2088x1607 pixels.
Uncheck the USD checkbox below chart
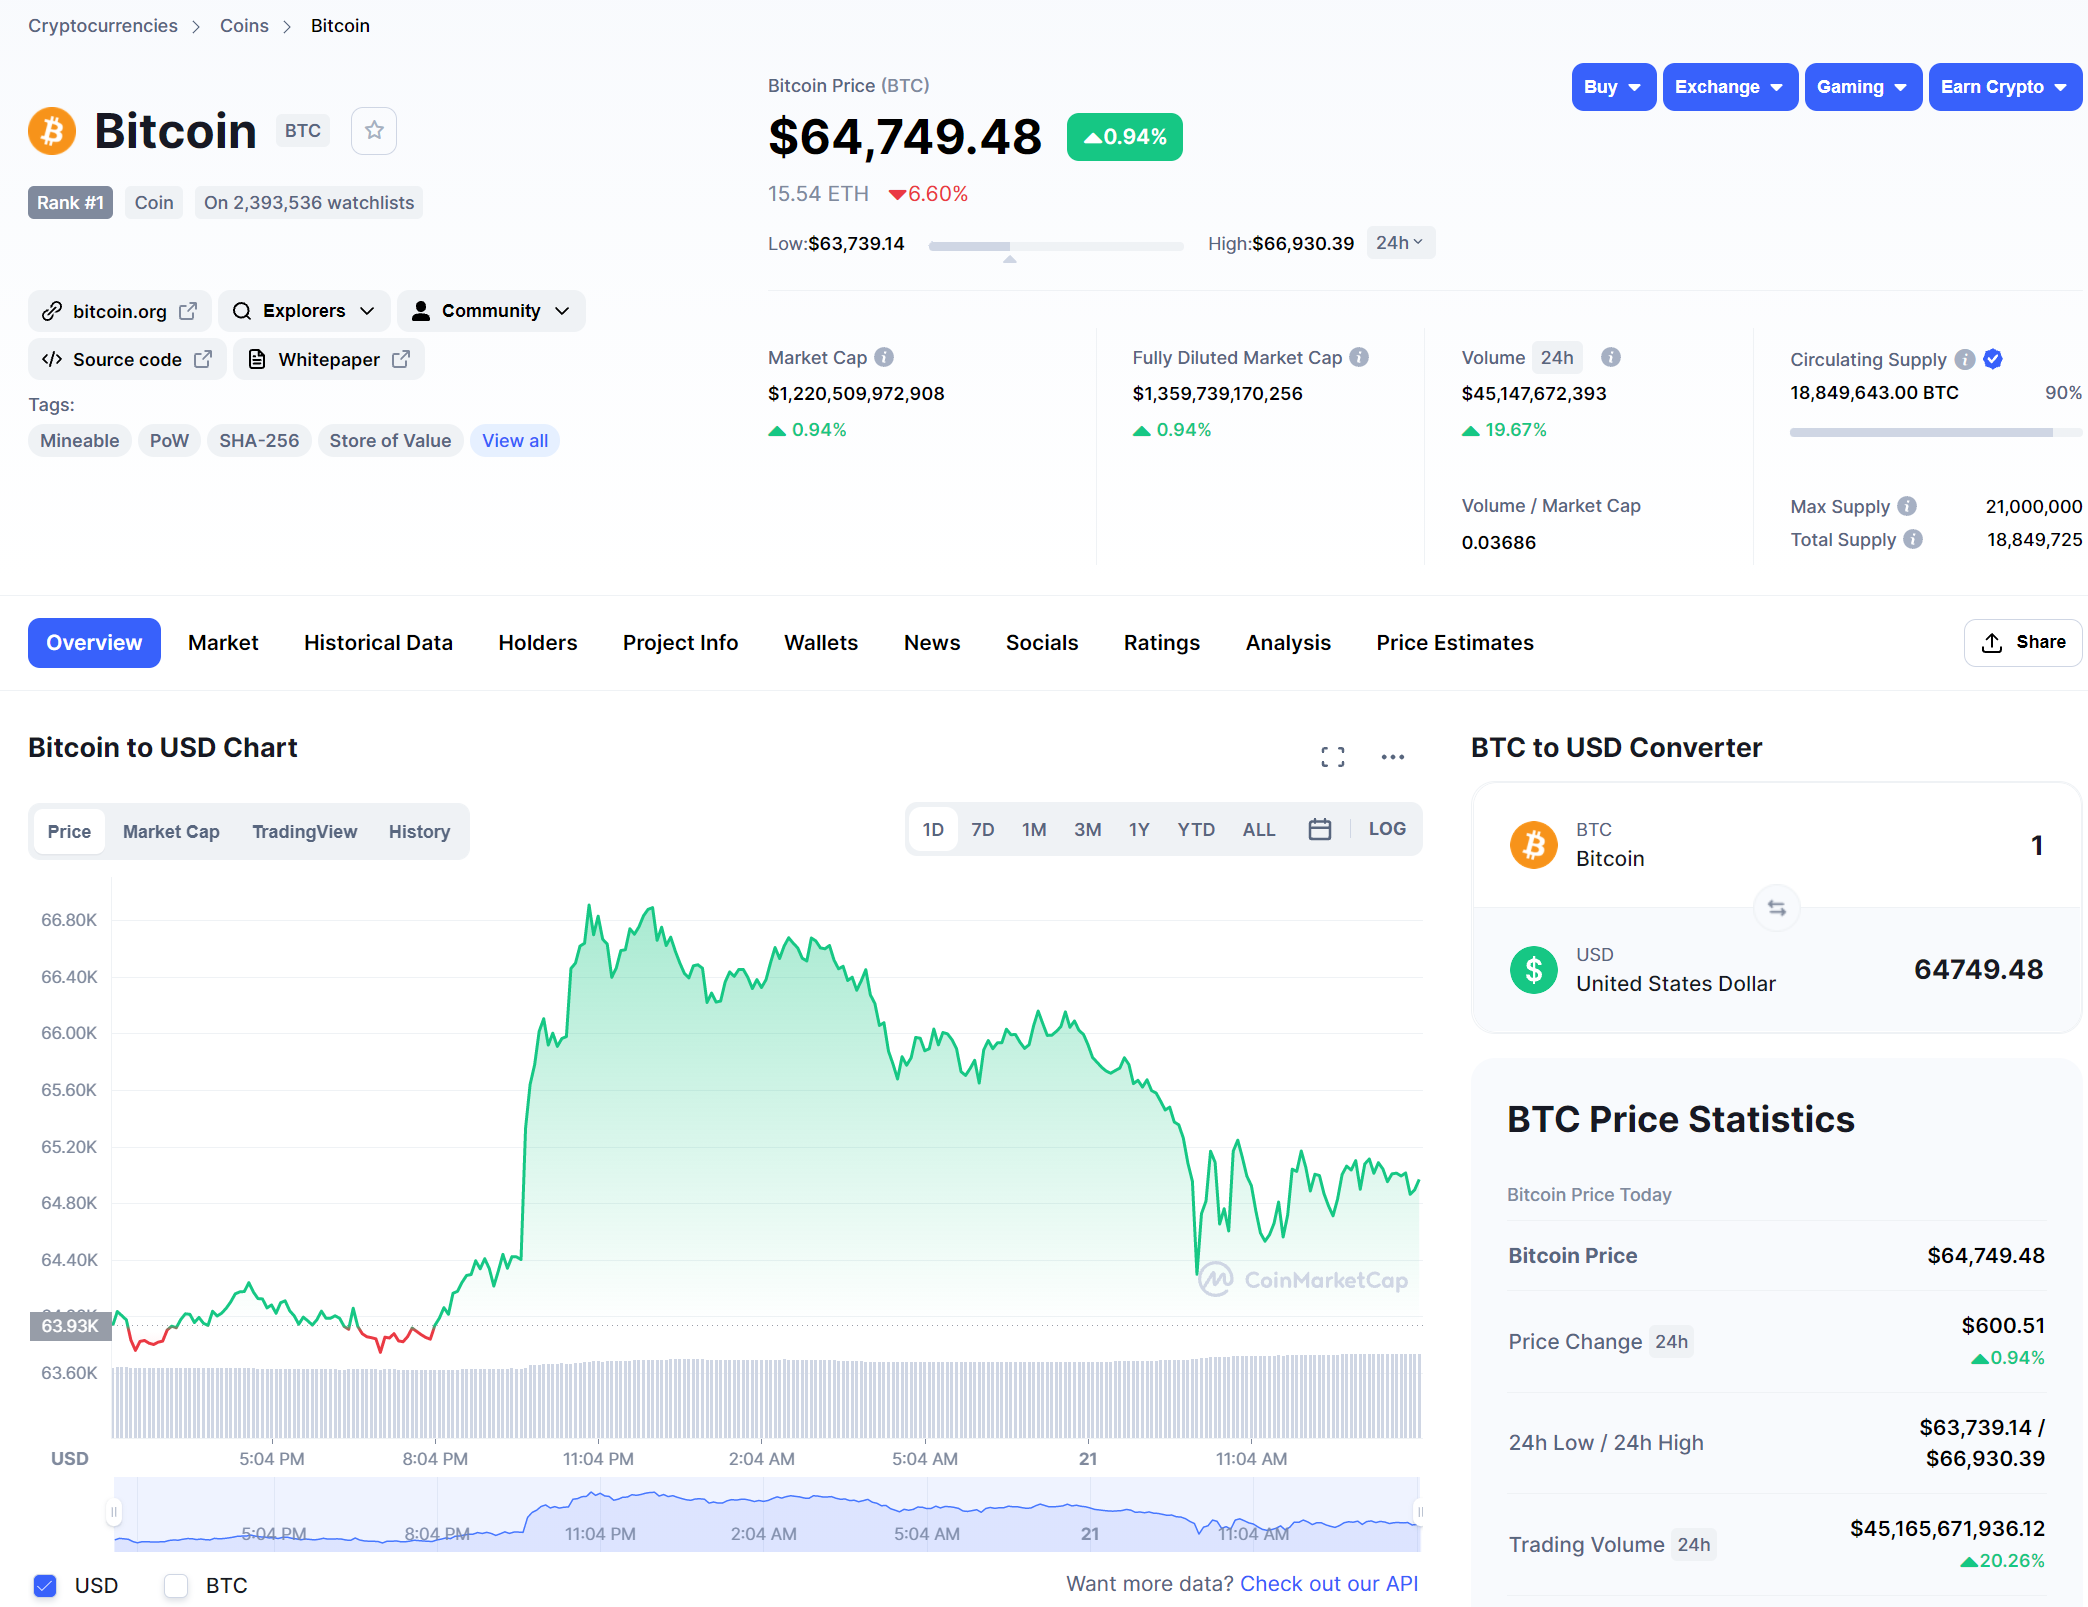coord(45,1585)
